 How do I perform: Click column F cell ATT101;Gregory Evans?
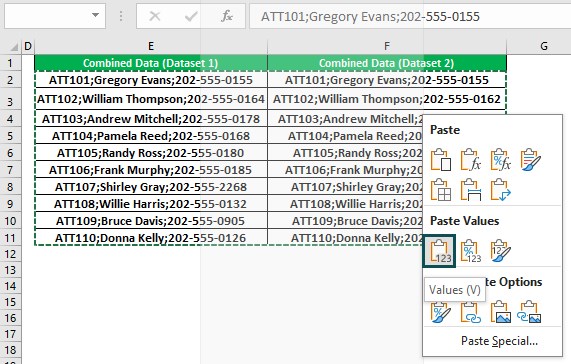pyautogui.click(x=387, y=80)
